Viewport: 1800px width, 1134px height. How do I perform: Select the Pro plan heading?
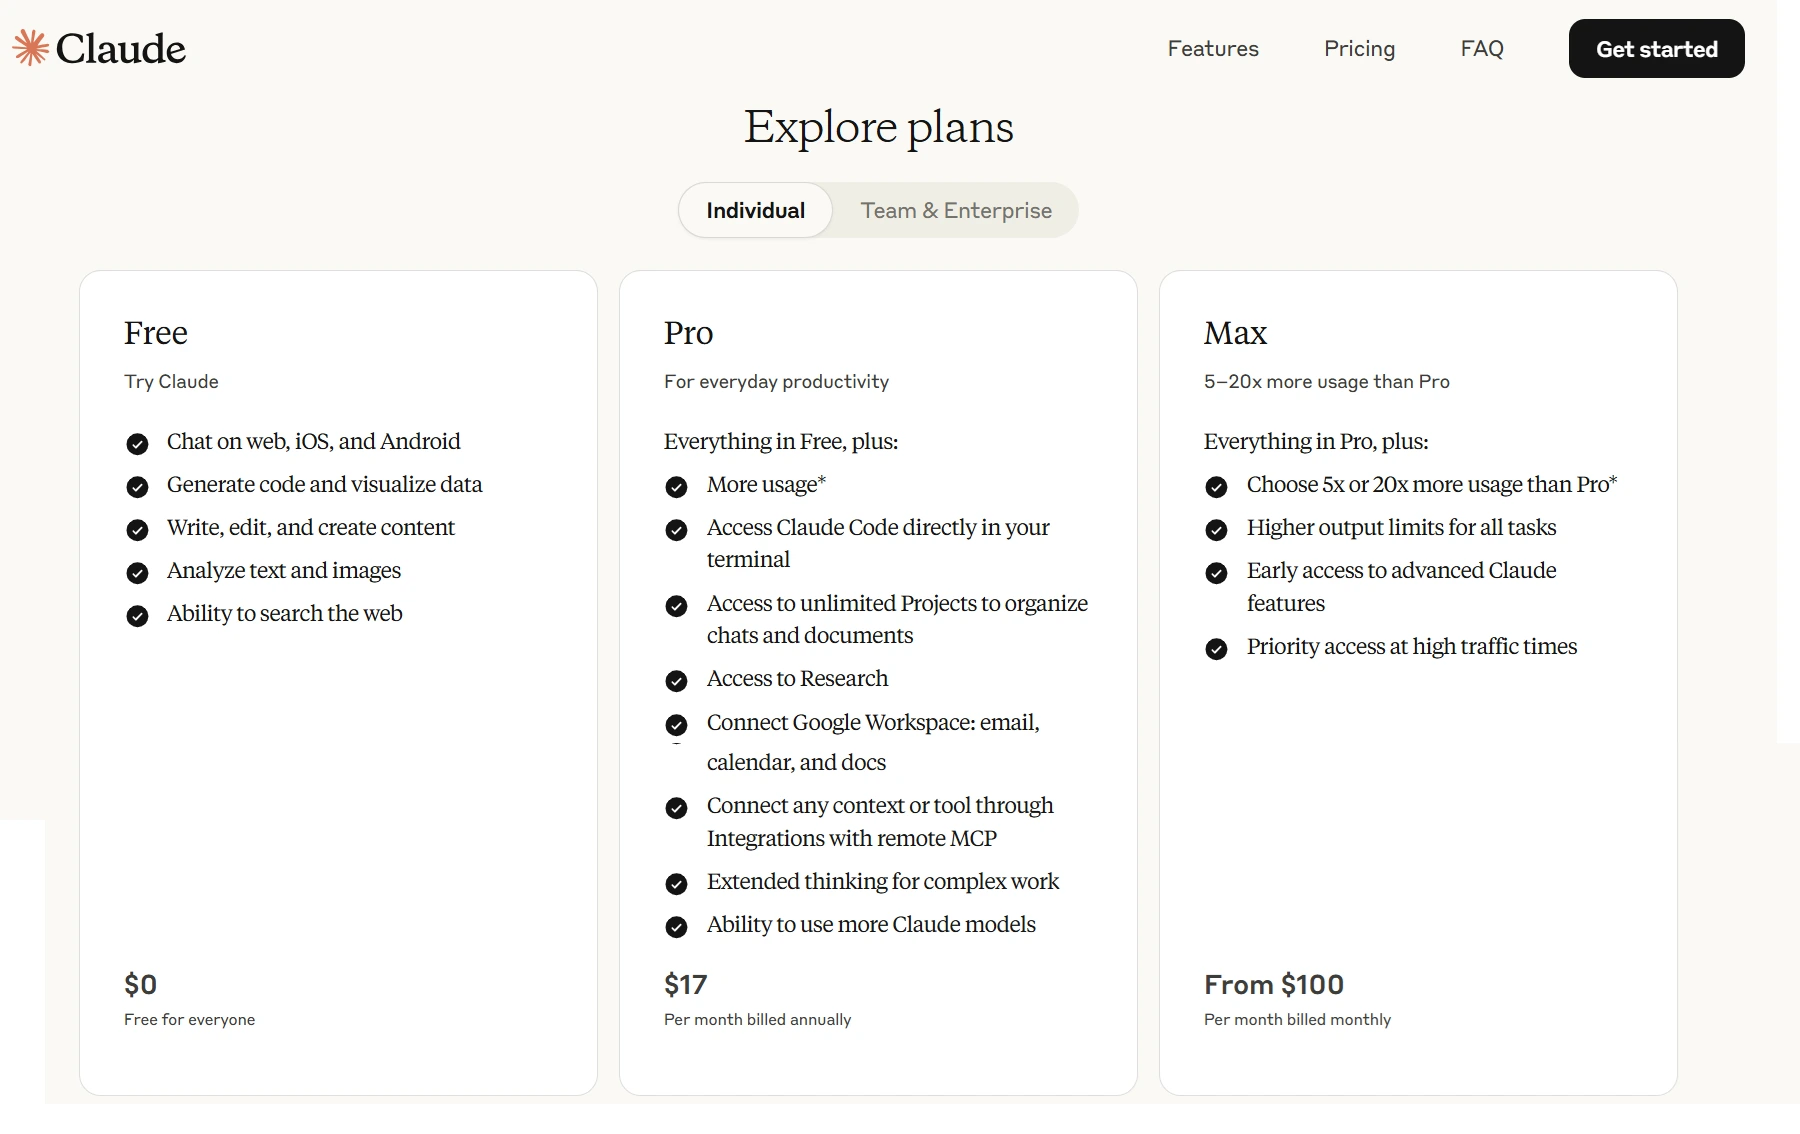688,333
